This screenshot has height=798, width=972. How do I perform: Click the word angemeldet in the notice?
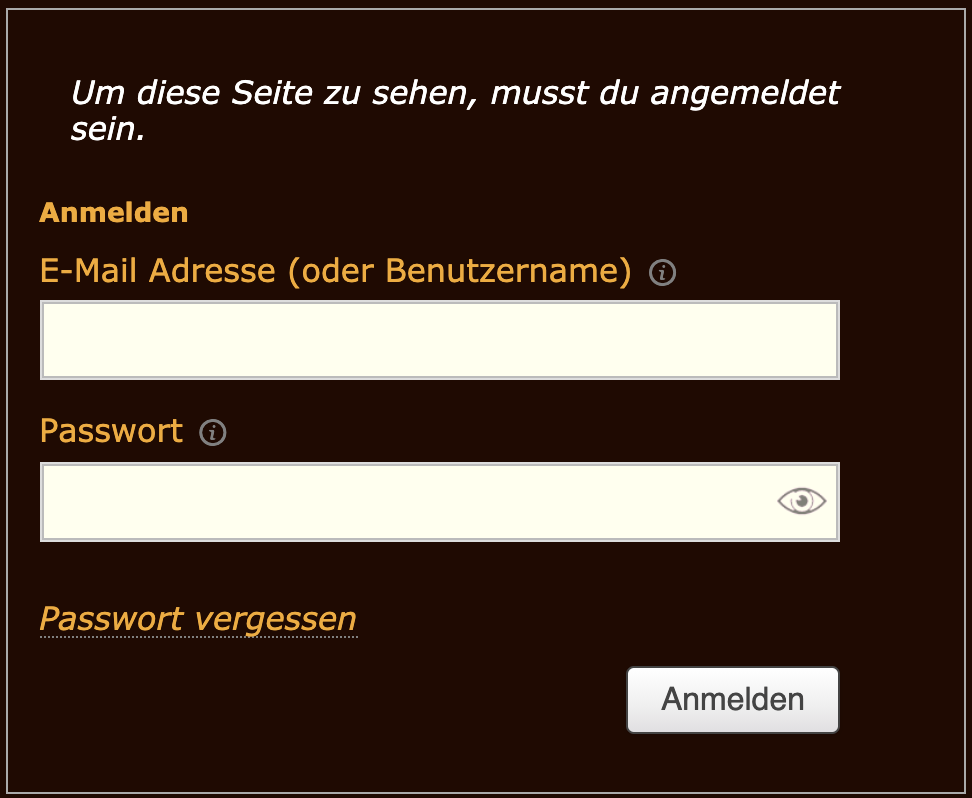click(x=746, y=94)
